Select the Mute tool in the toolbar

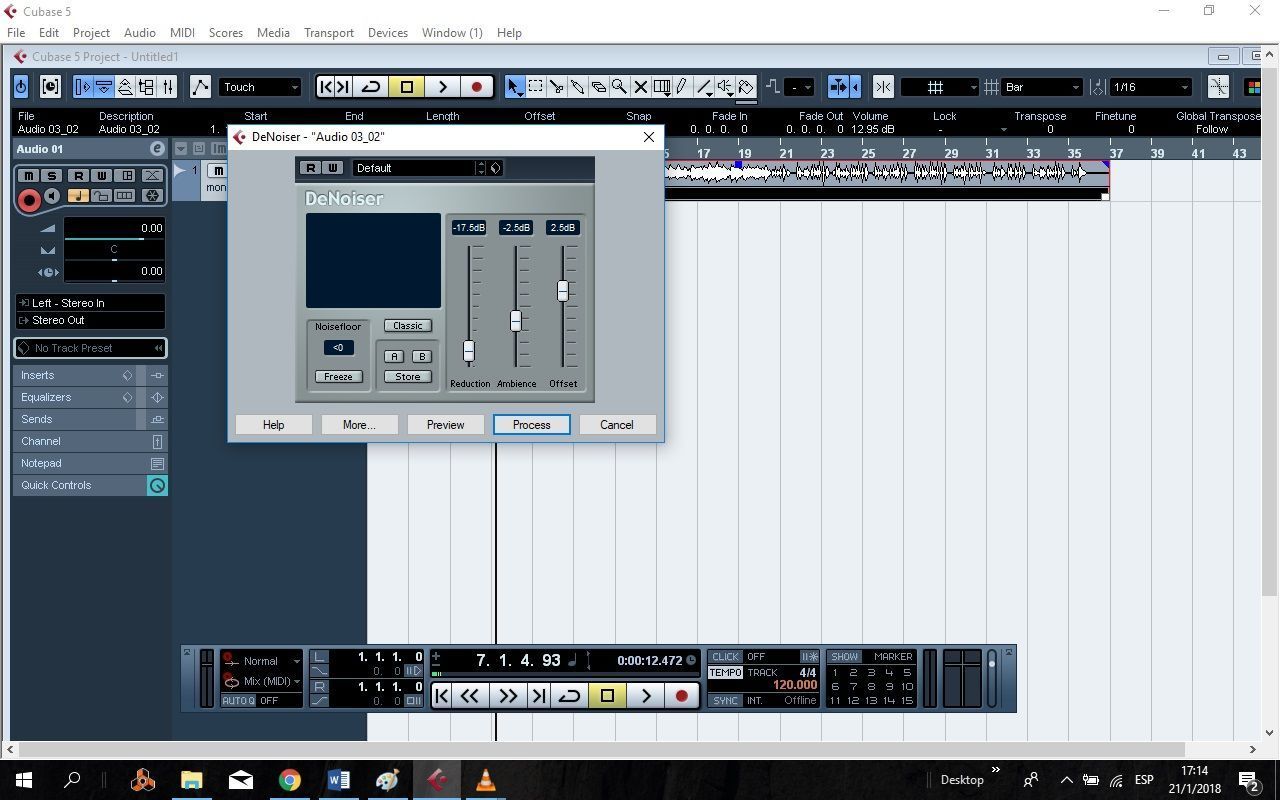pos(640,87)
